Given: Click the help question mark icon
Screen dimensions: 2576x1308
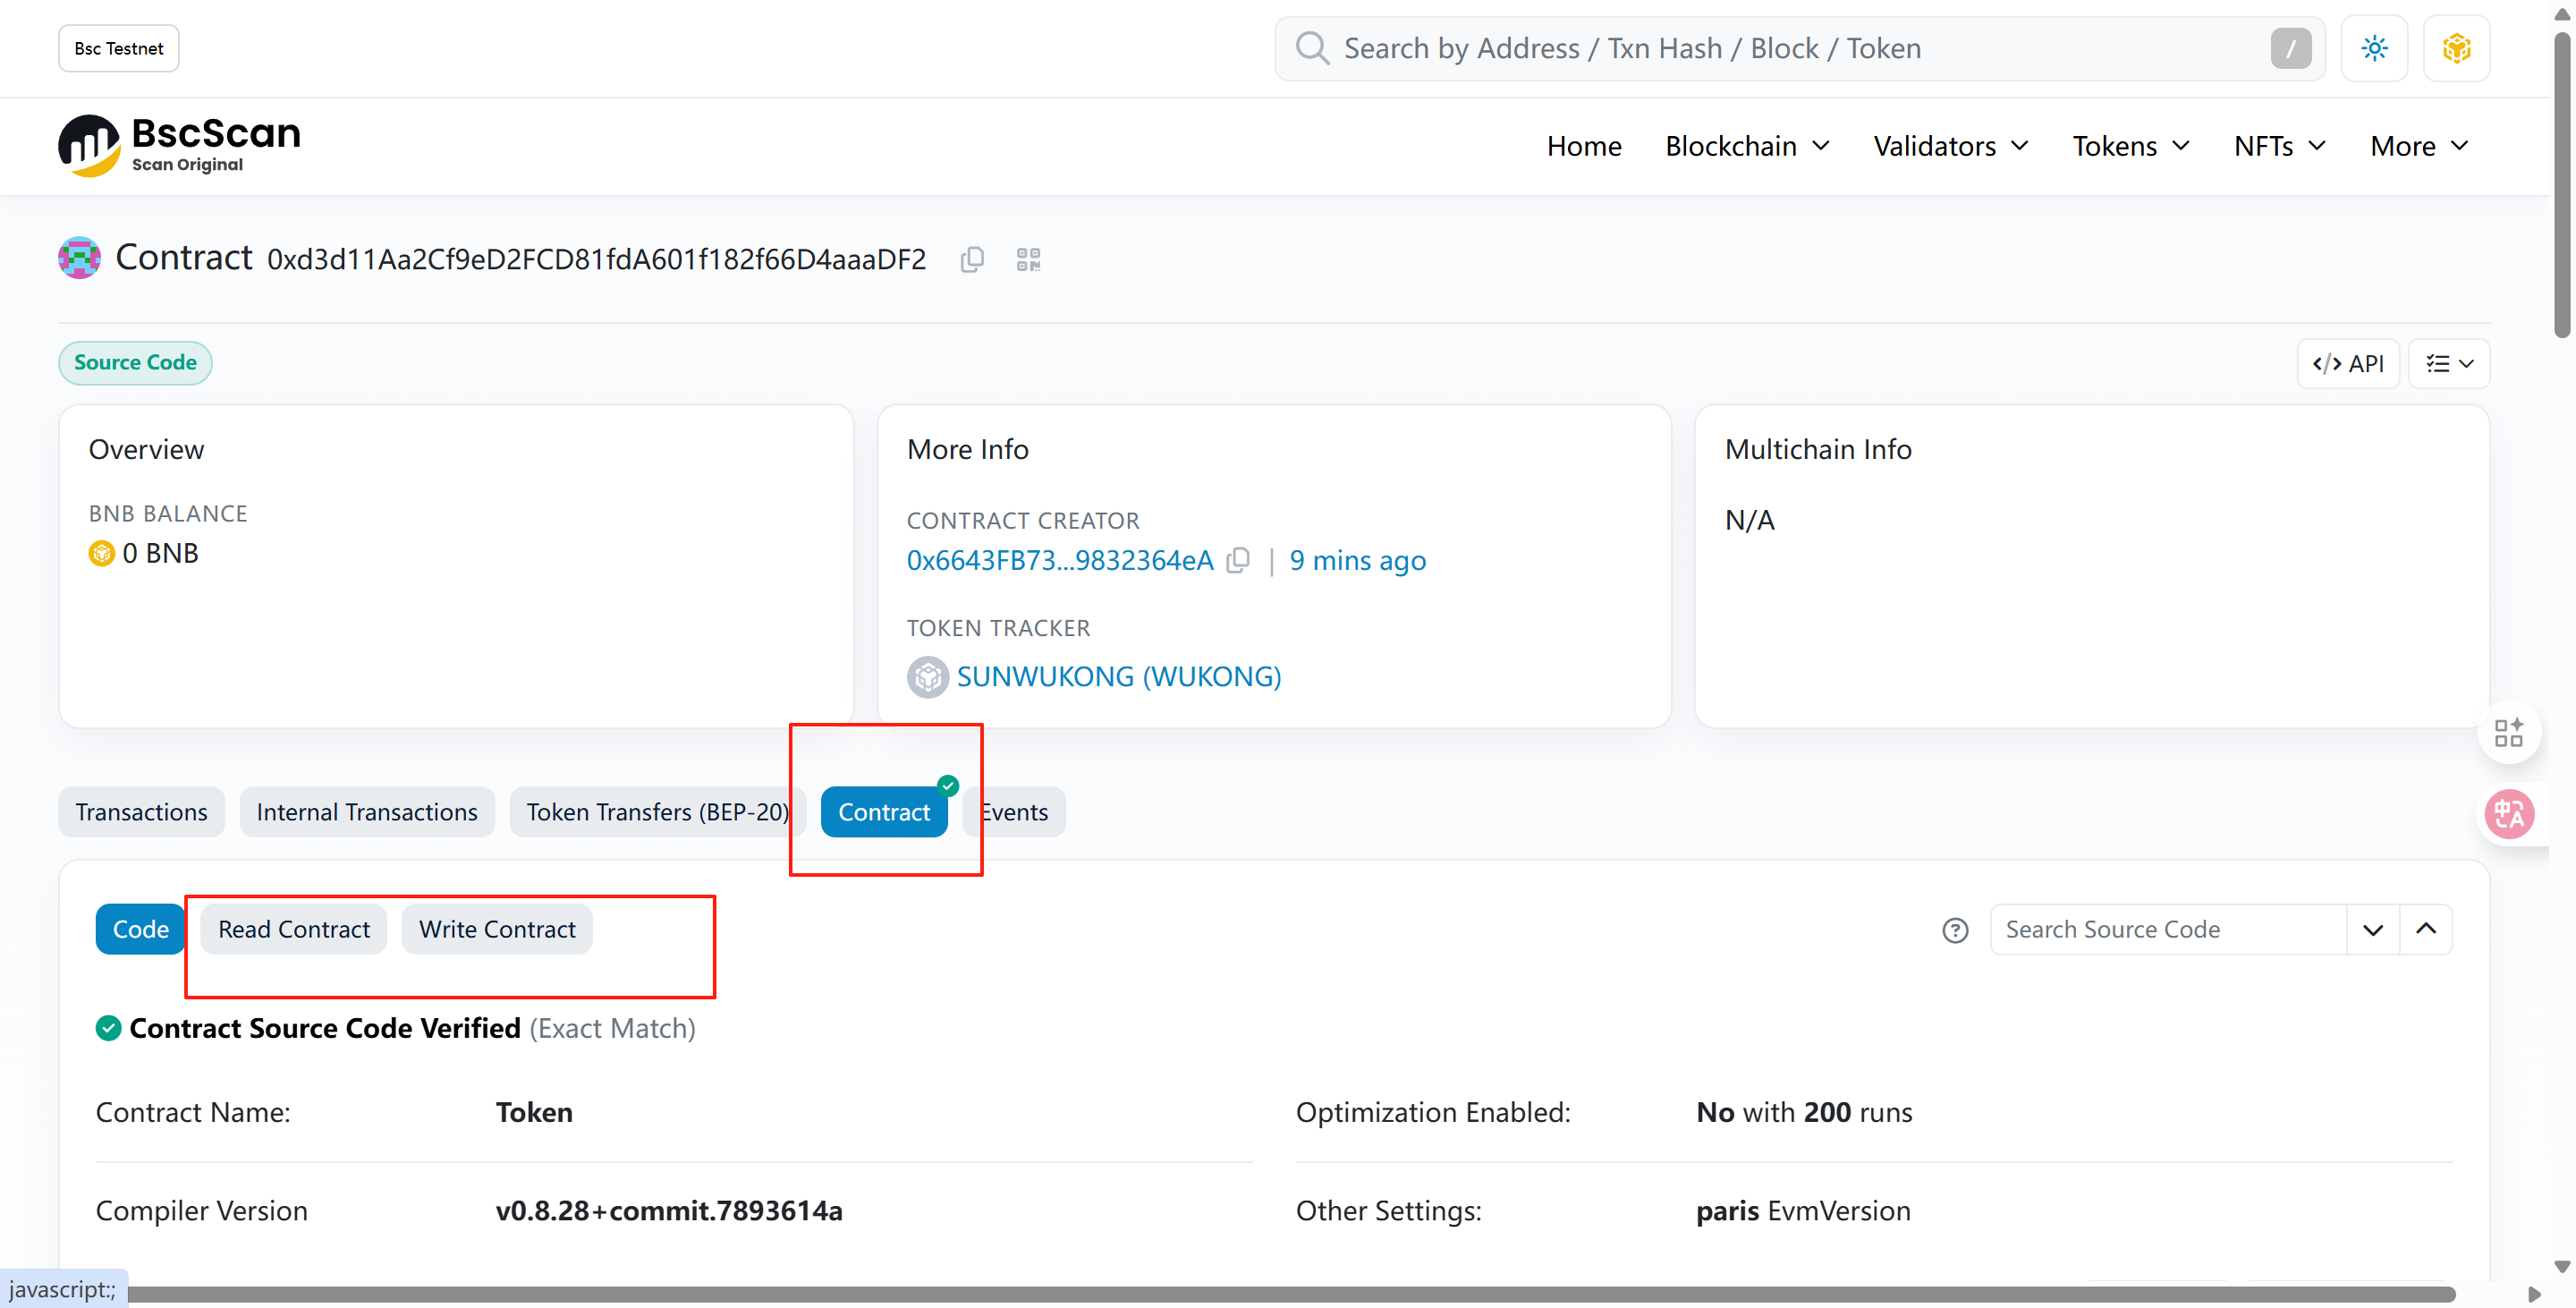Looking at the screenshot, I should click(1955, 930).
